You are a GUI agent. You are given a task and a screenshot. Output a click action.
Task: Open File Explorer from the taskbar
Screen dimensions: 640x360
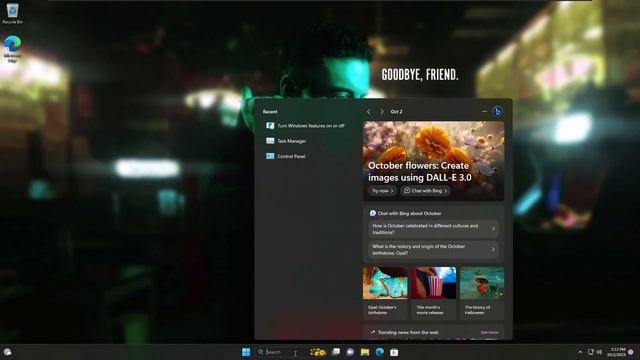coord(365,352)
